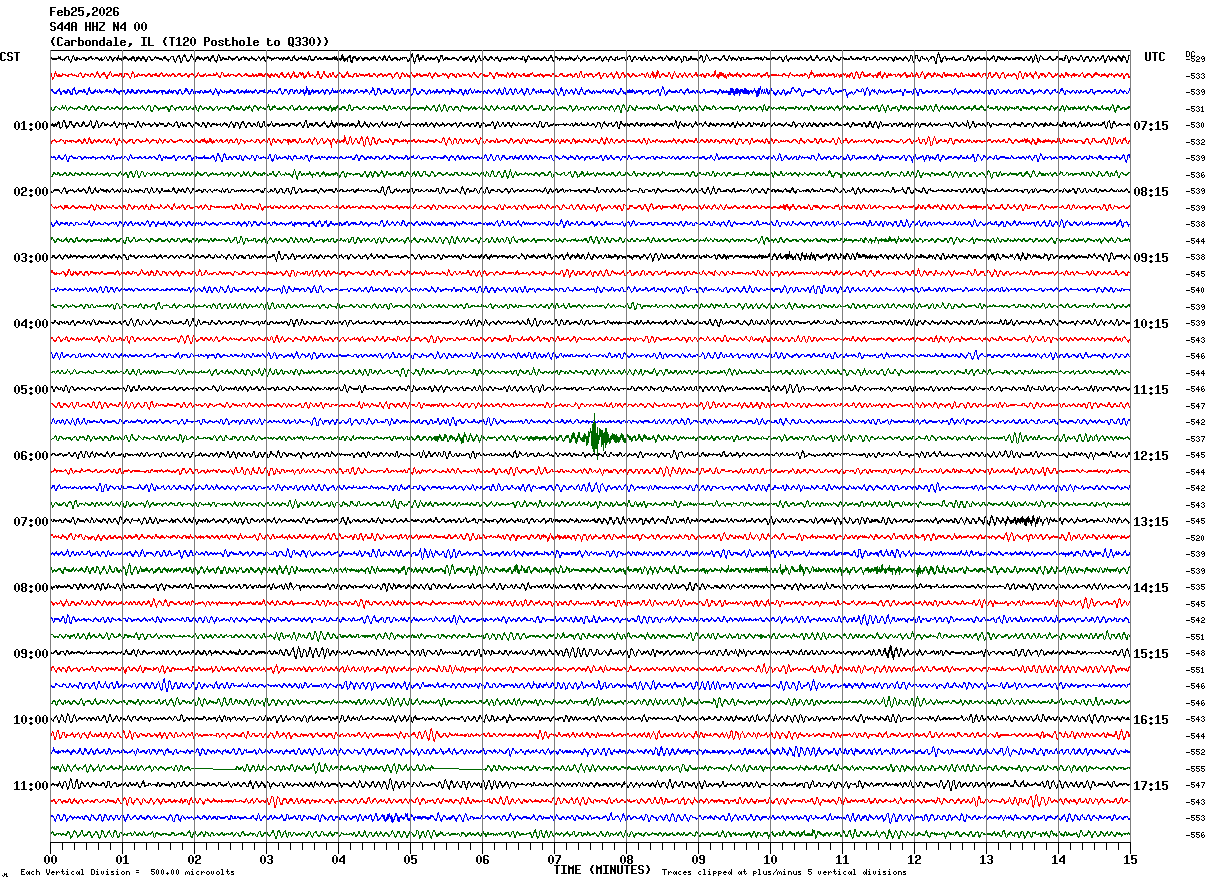1210x886 pixels.
Task: Click the Traces clipped at plus/minus 5 note
Action: (x=784, y=873)
